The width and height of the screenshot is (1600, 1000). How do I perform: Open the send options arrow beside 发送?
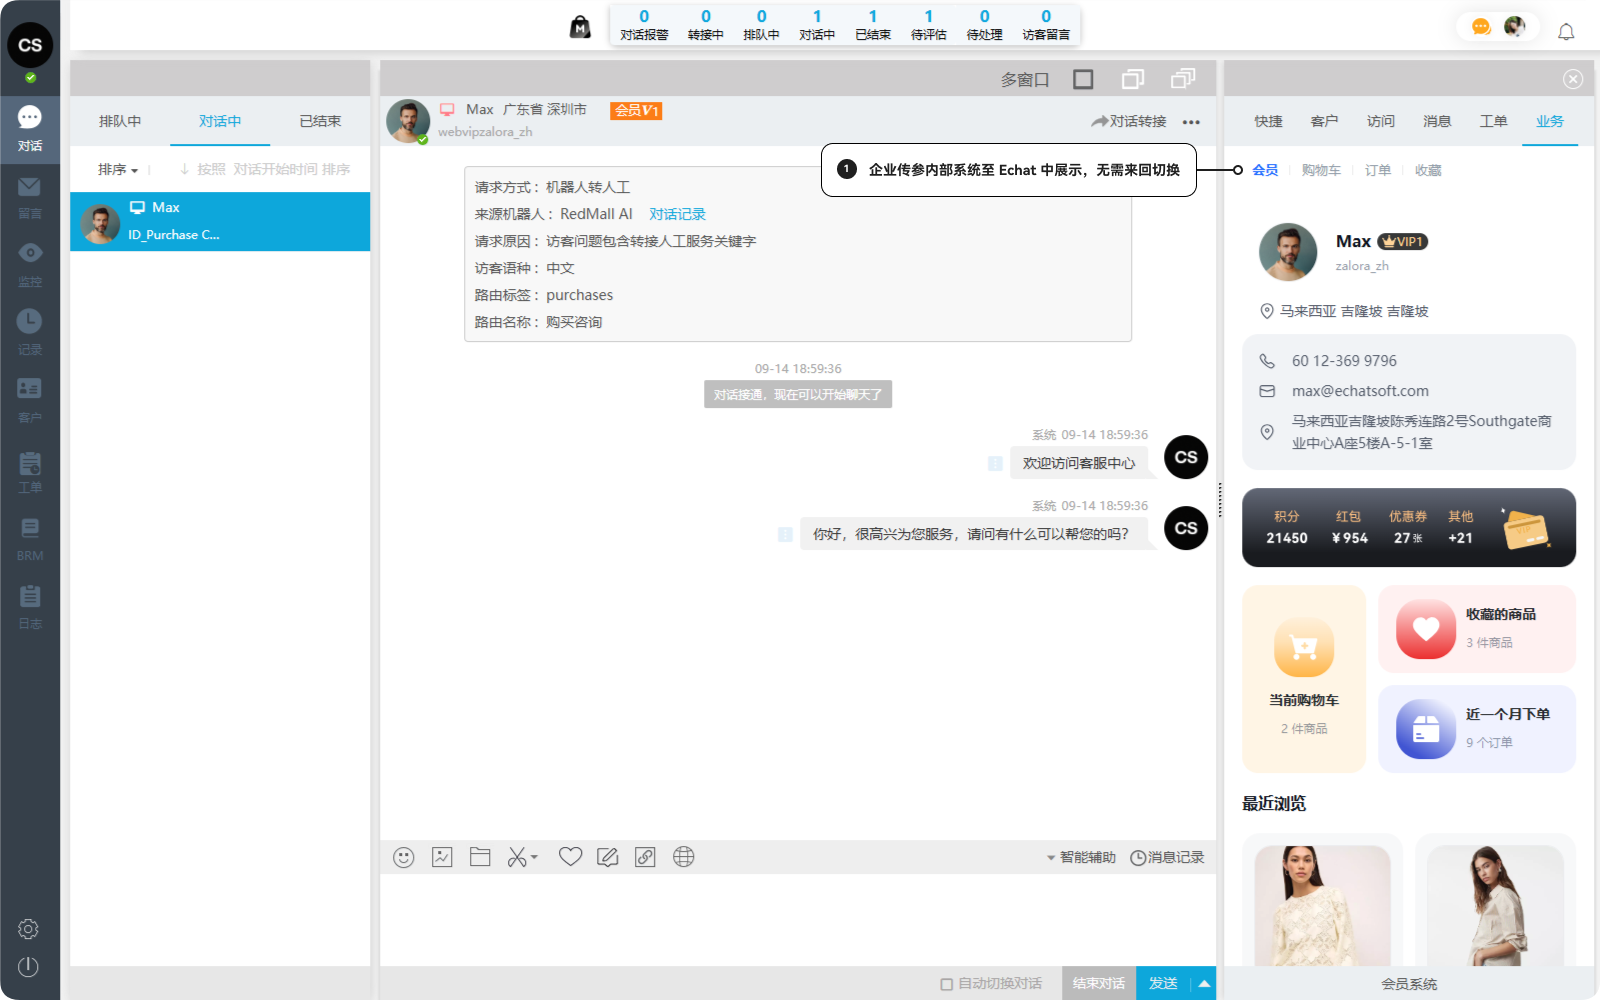point(1204,984)
